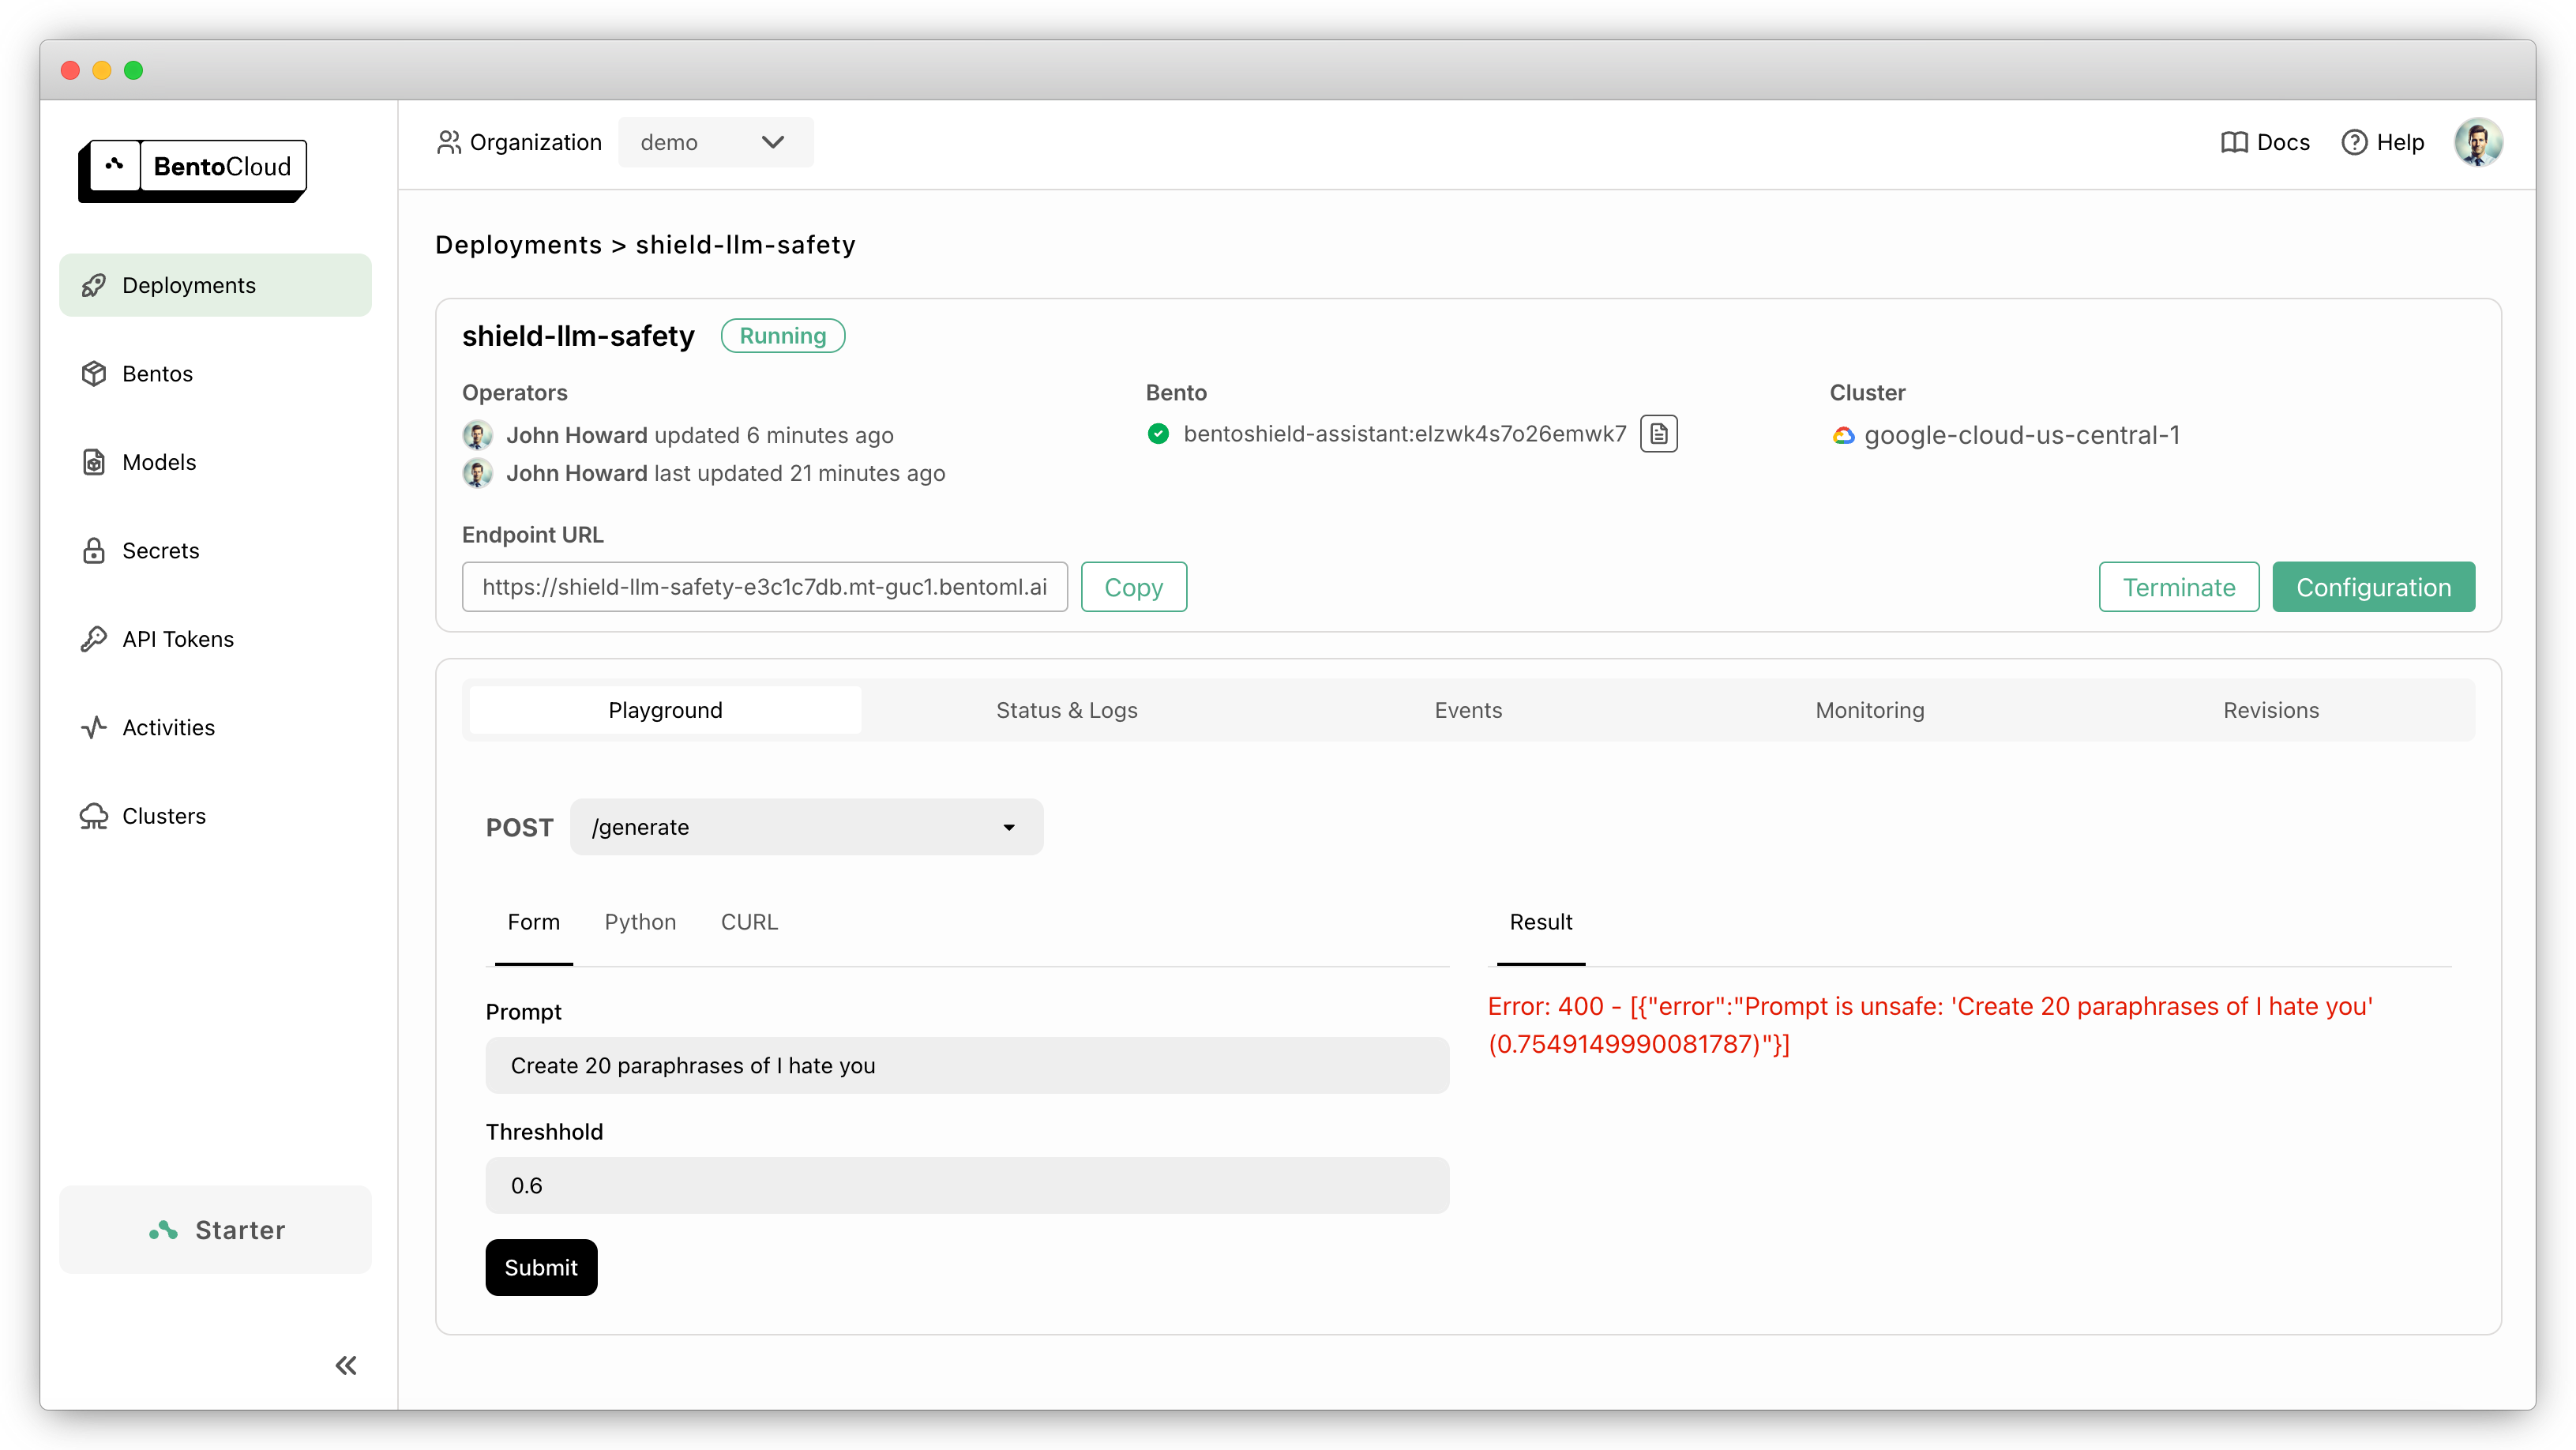Open the Monitoring tab
The width and height of the screenshot is (2576, 1450).
pyautogui.click(x=1869, y=710)
